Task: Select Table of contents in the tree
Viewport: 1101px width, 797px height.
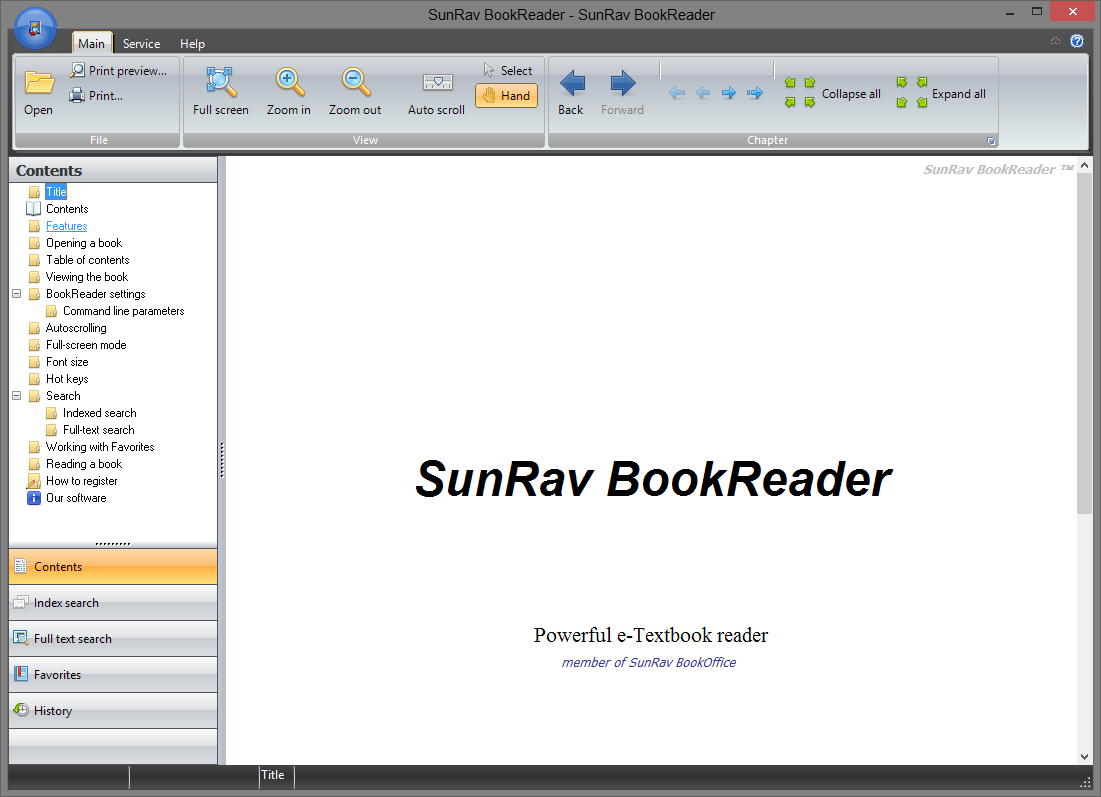Action: (x=88, y=260)
